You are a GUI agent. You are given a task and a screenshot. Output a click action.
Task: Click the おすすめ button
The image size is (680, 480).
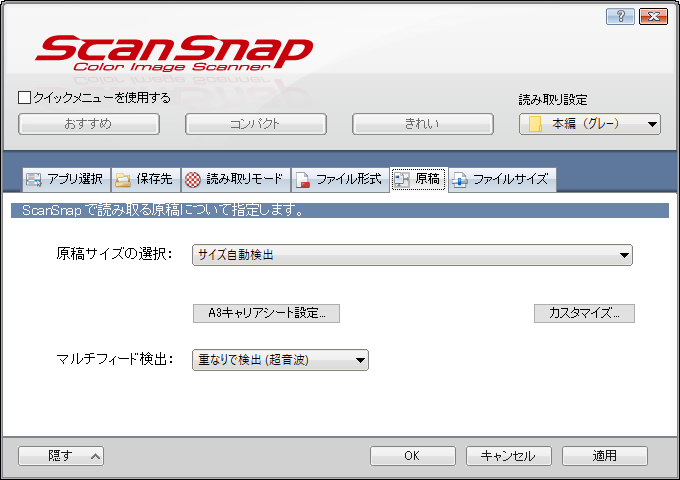coord(89,124)
